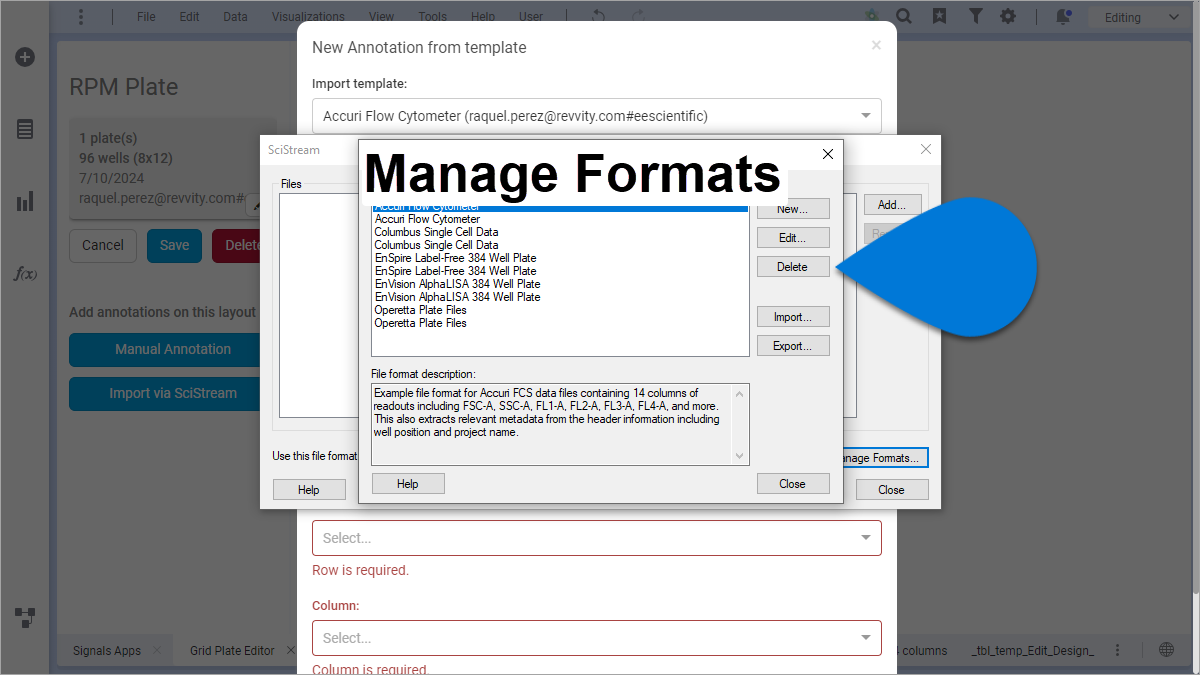Select Columbus Single Cell Data first entry
The height and width of the screenshot is (675, 1200).
pos(436,232)
